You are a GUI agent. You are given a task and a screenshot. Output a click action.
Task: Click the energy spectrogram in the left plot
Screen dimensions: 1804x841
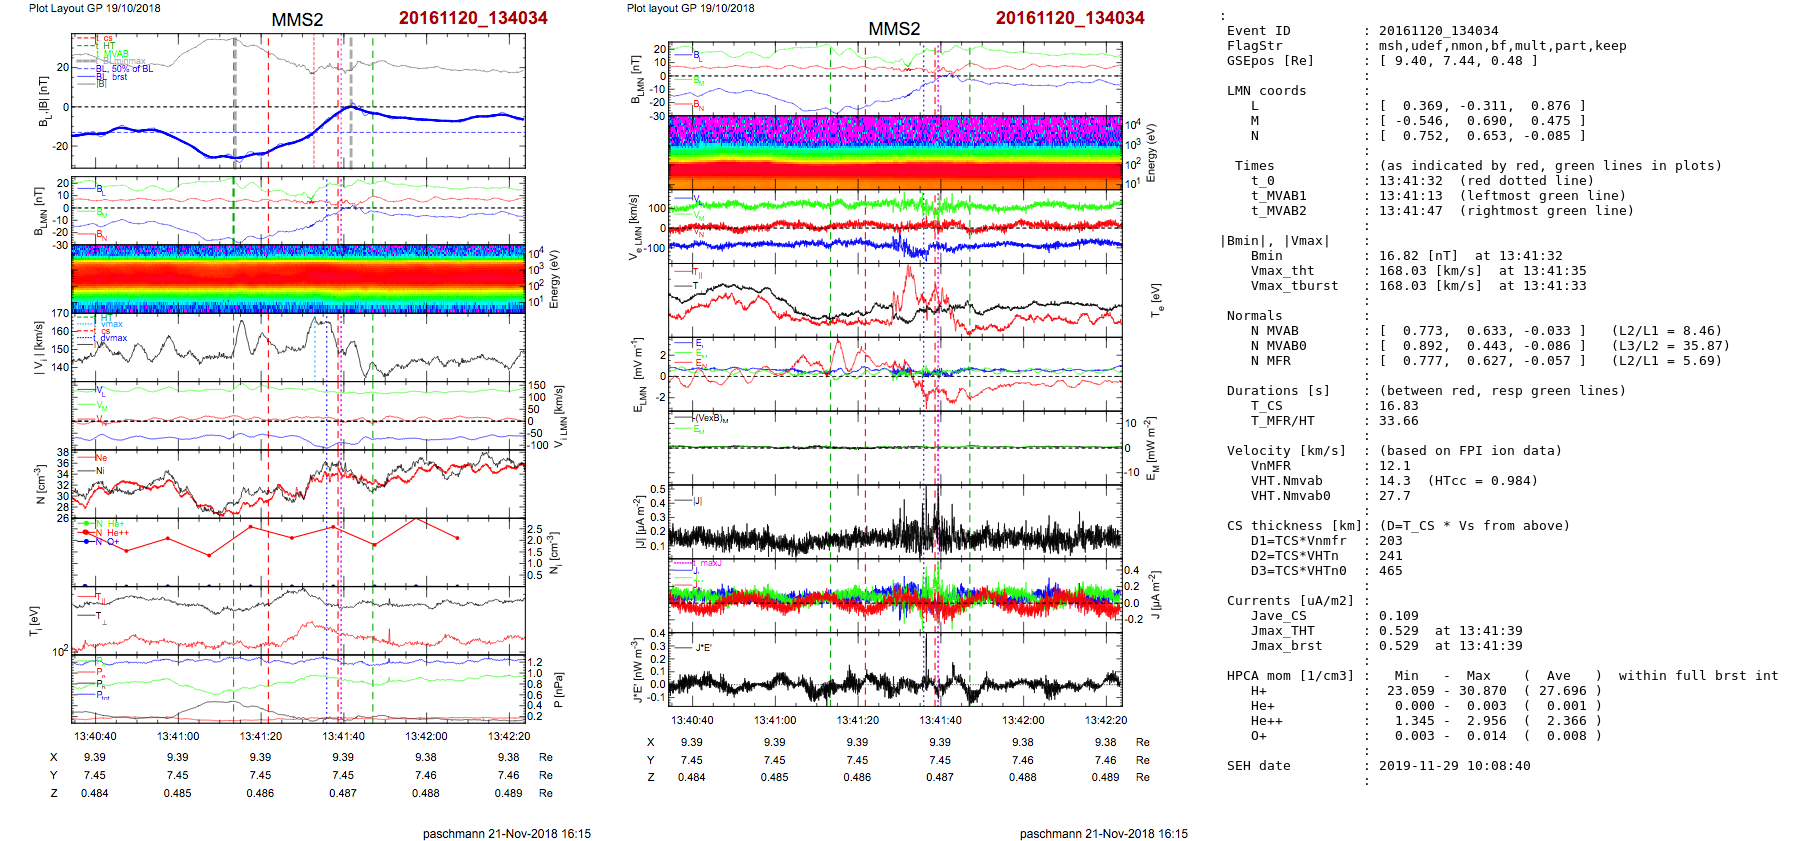[298, 278]
